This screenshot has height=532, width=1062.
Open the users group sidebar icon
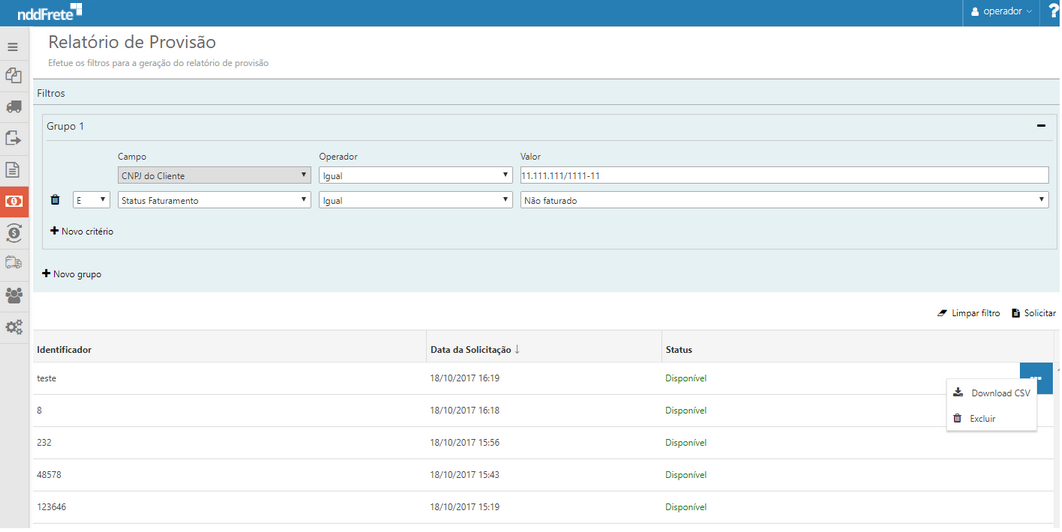(x=14, y=295)
